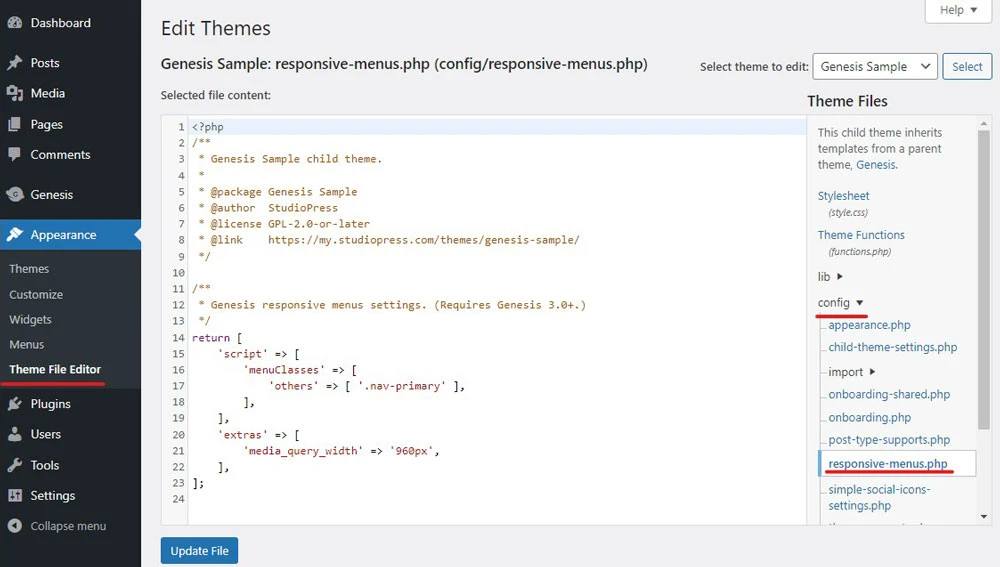Click the 'return [' code line
The width and height of the screenshot is (1000, 567).
217,337
